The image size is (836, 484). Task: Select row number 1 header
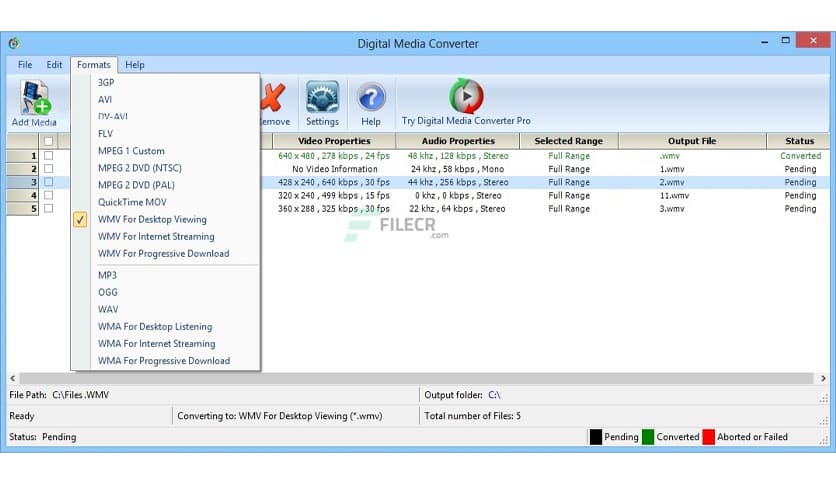point(22,156)
